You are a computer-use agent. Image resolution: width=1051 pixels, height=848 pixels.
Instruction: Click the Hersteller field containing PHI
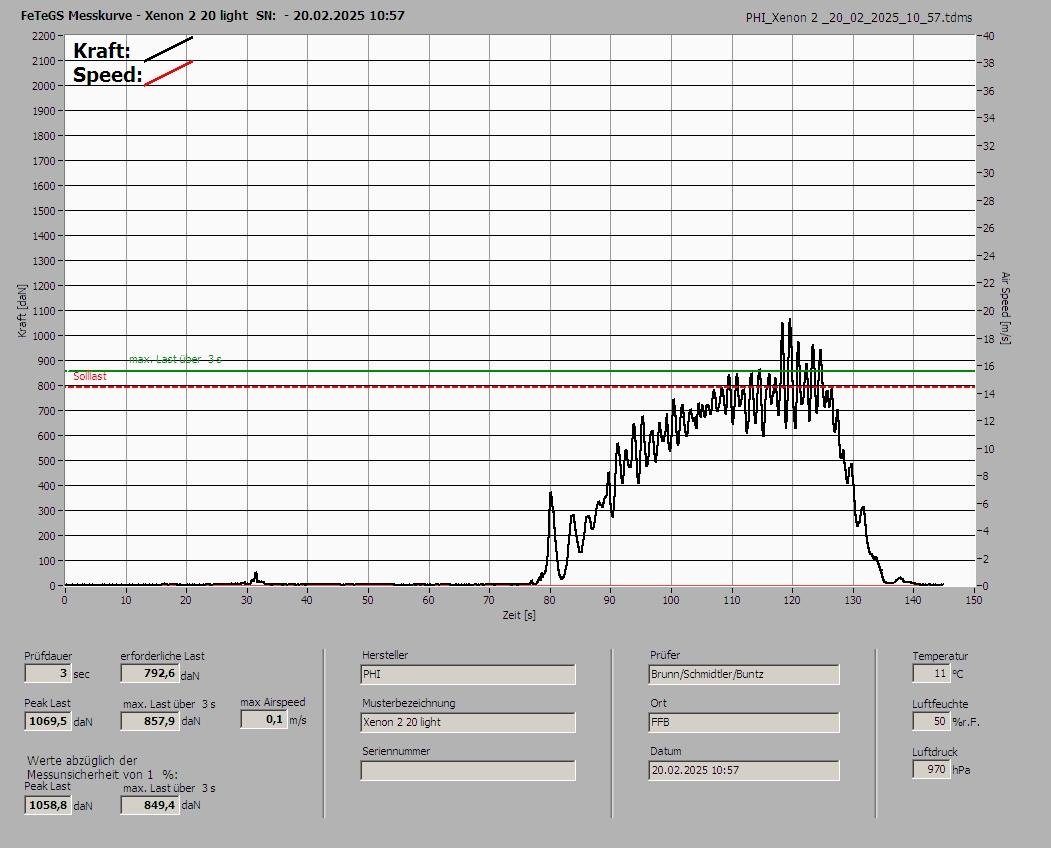click(x=468, y=674)
